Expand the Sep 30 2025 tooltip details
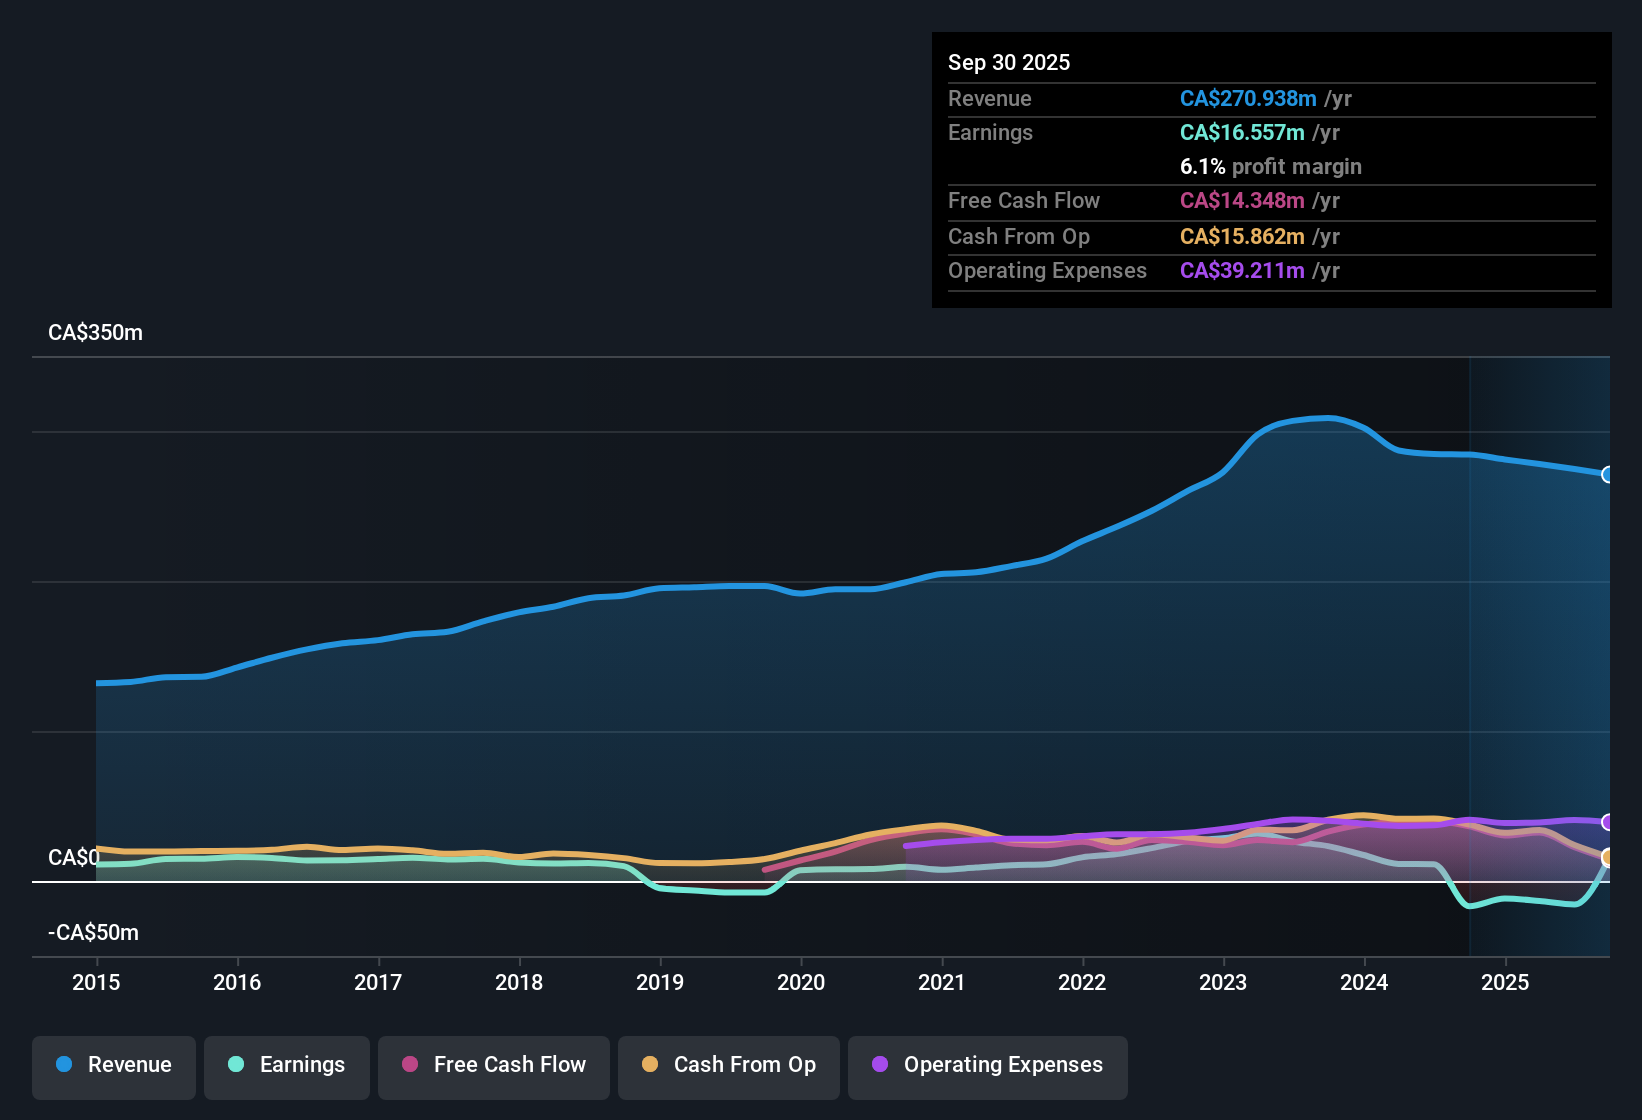Image resolution: width=1642 pixels, height=1120 pixels. 1009,62
